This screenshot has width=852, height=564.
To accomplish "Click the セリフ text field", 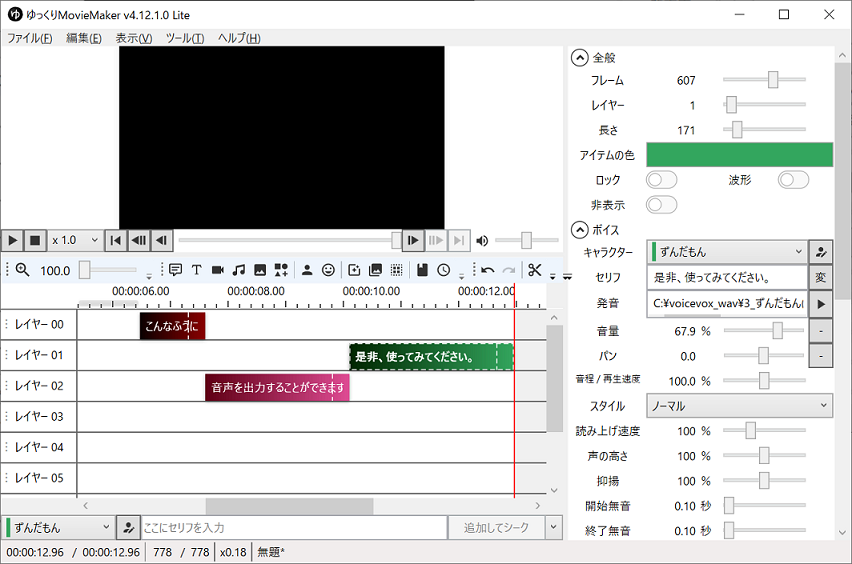I will 727,278.
